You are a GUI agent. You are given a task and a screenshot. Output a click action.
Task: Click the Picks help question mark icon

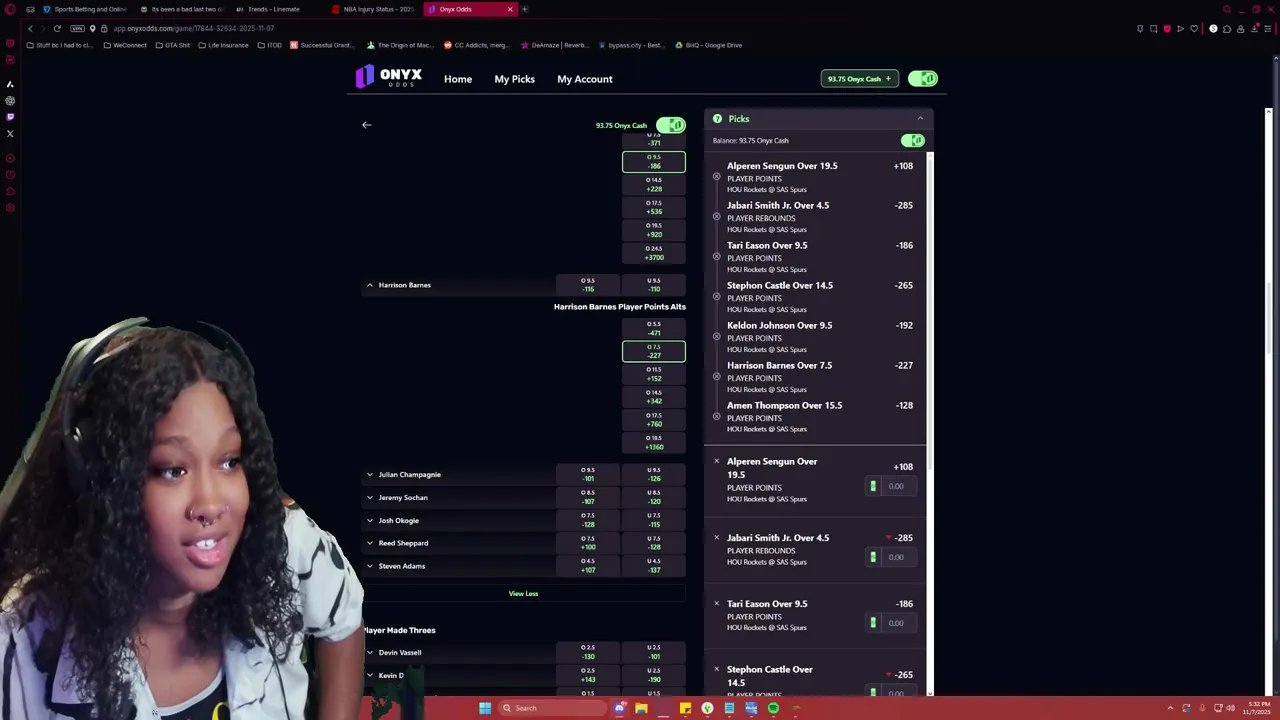pyautogui.click(x=717, y=119)
